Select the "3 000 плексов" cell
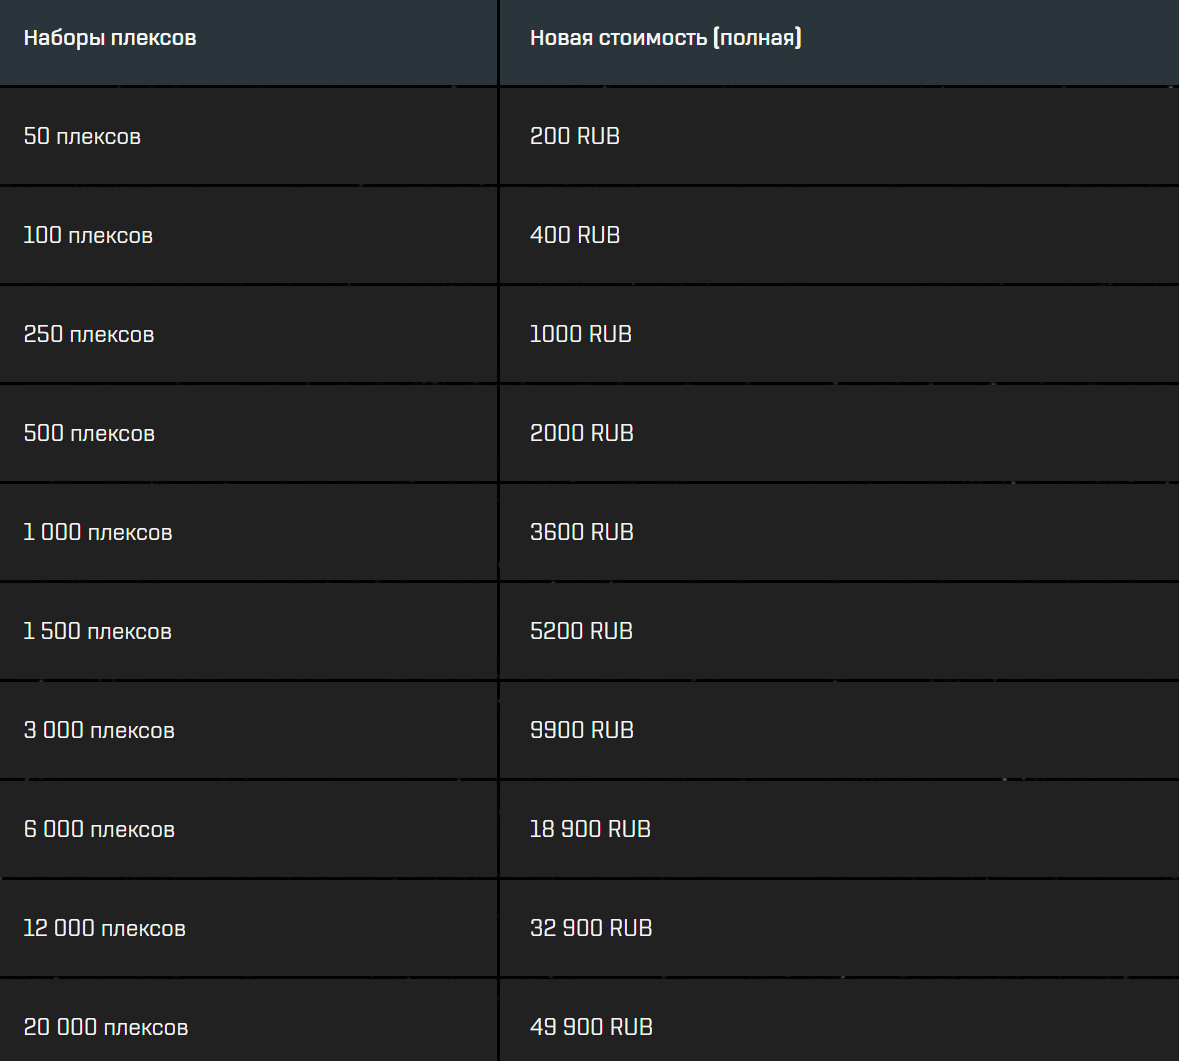 coord(99,730)
